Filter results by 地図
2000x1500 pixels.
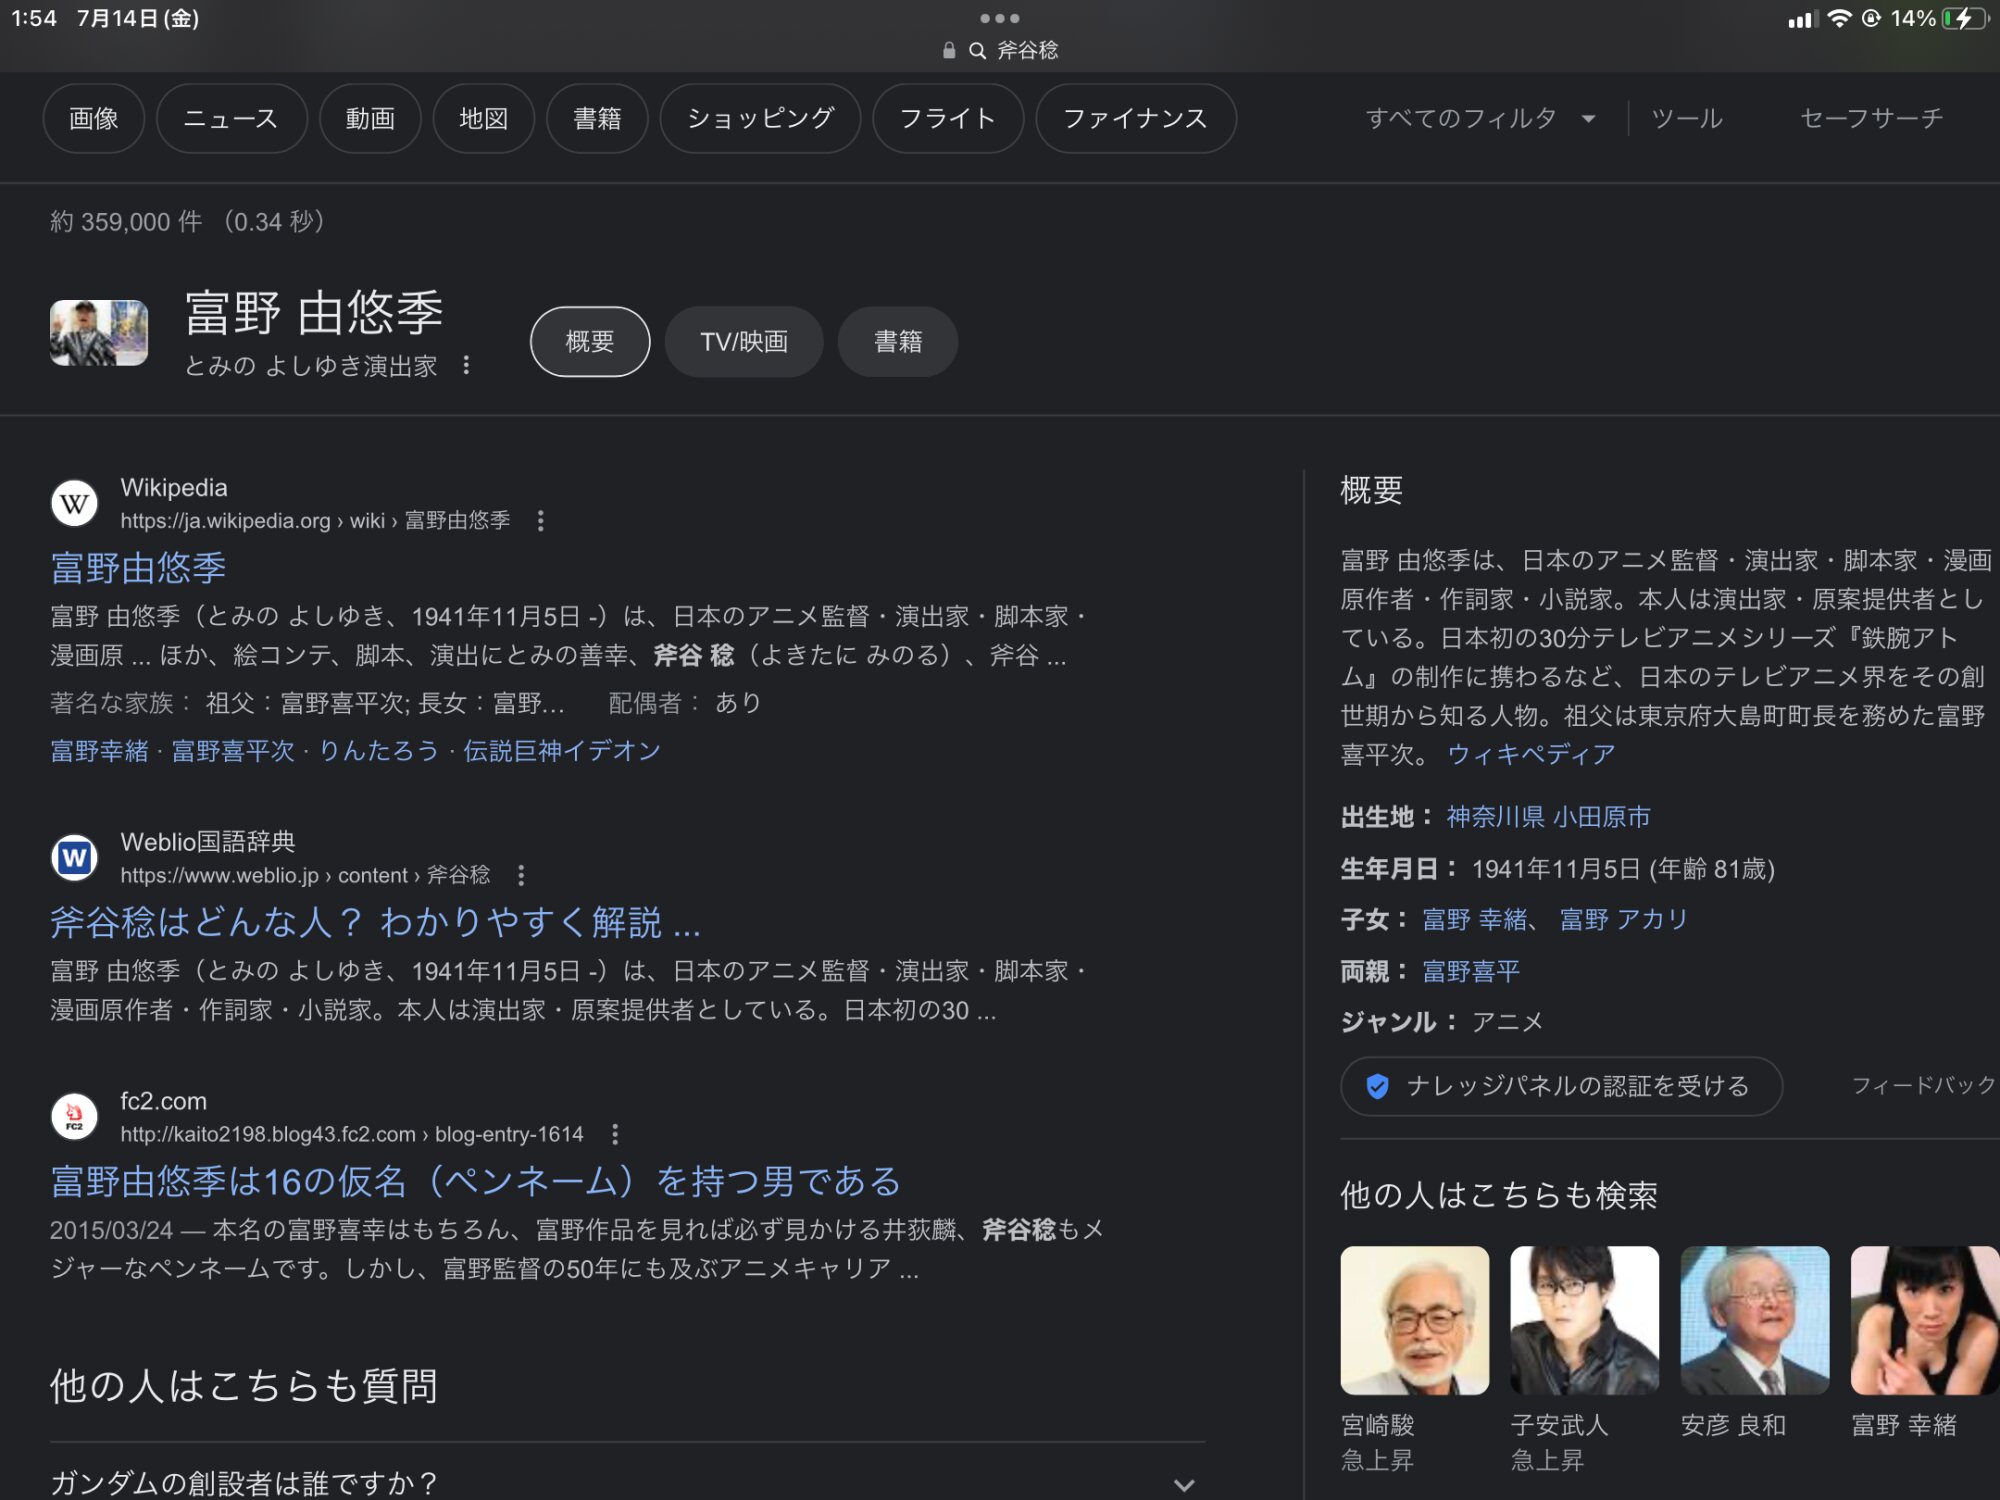pyautogui.click(x=484, y=119)
